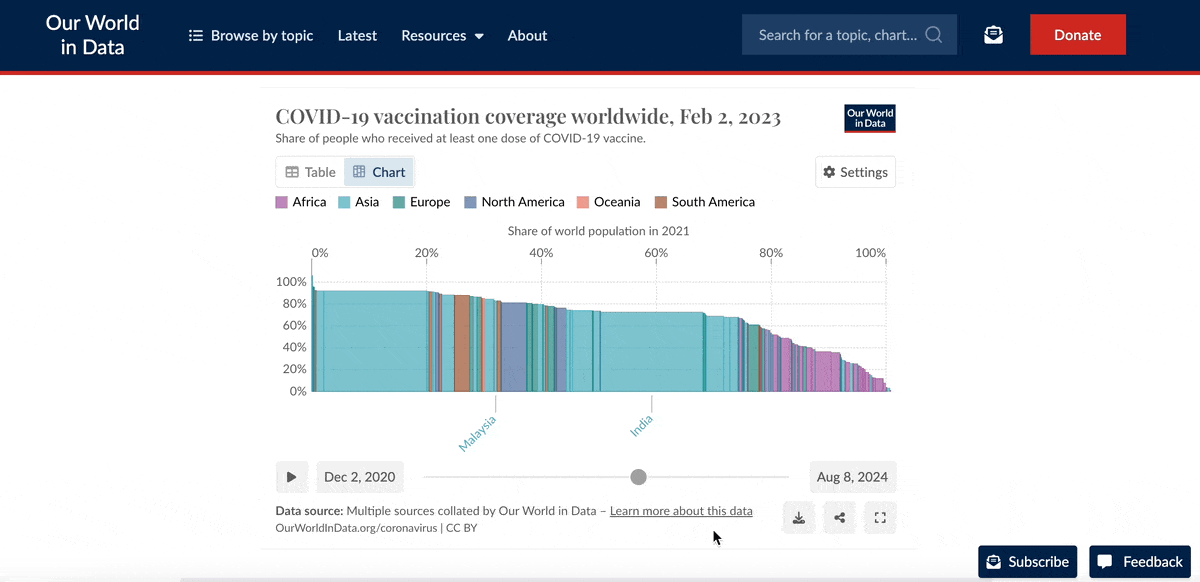The image size is (1200, 582).
Task: Open the Dec 2, 2020 start date selector
Action: (x=360, y=477)
